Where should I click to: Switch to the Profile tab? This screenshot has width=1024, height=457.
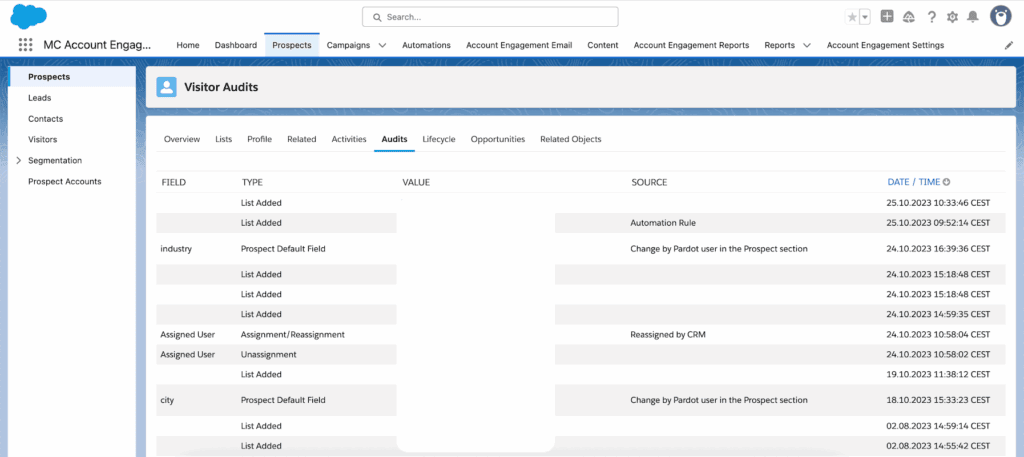pos(259,139)
